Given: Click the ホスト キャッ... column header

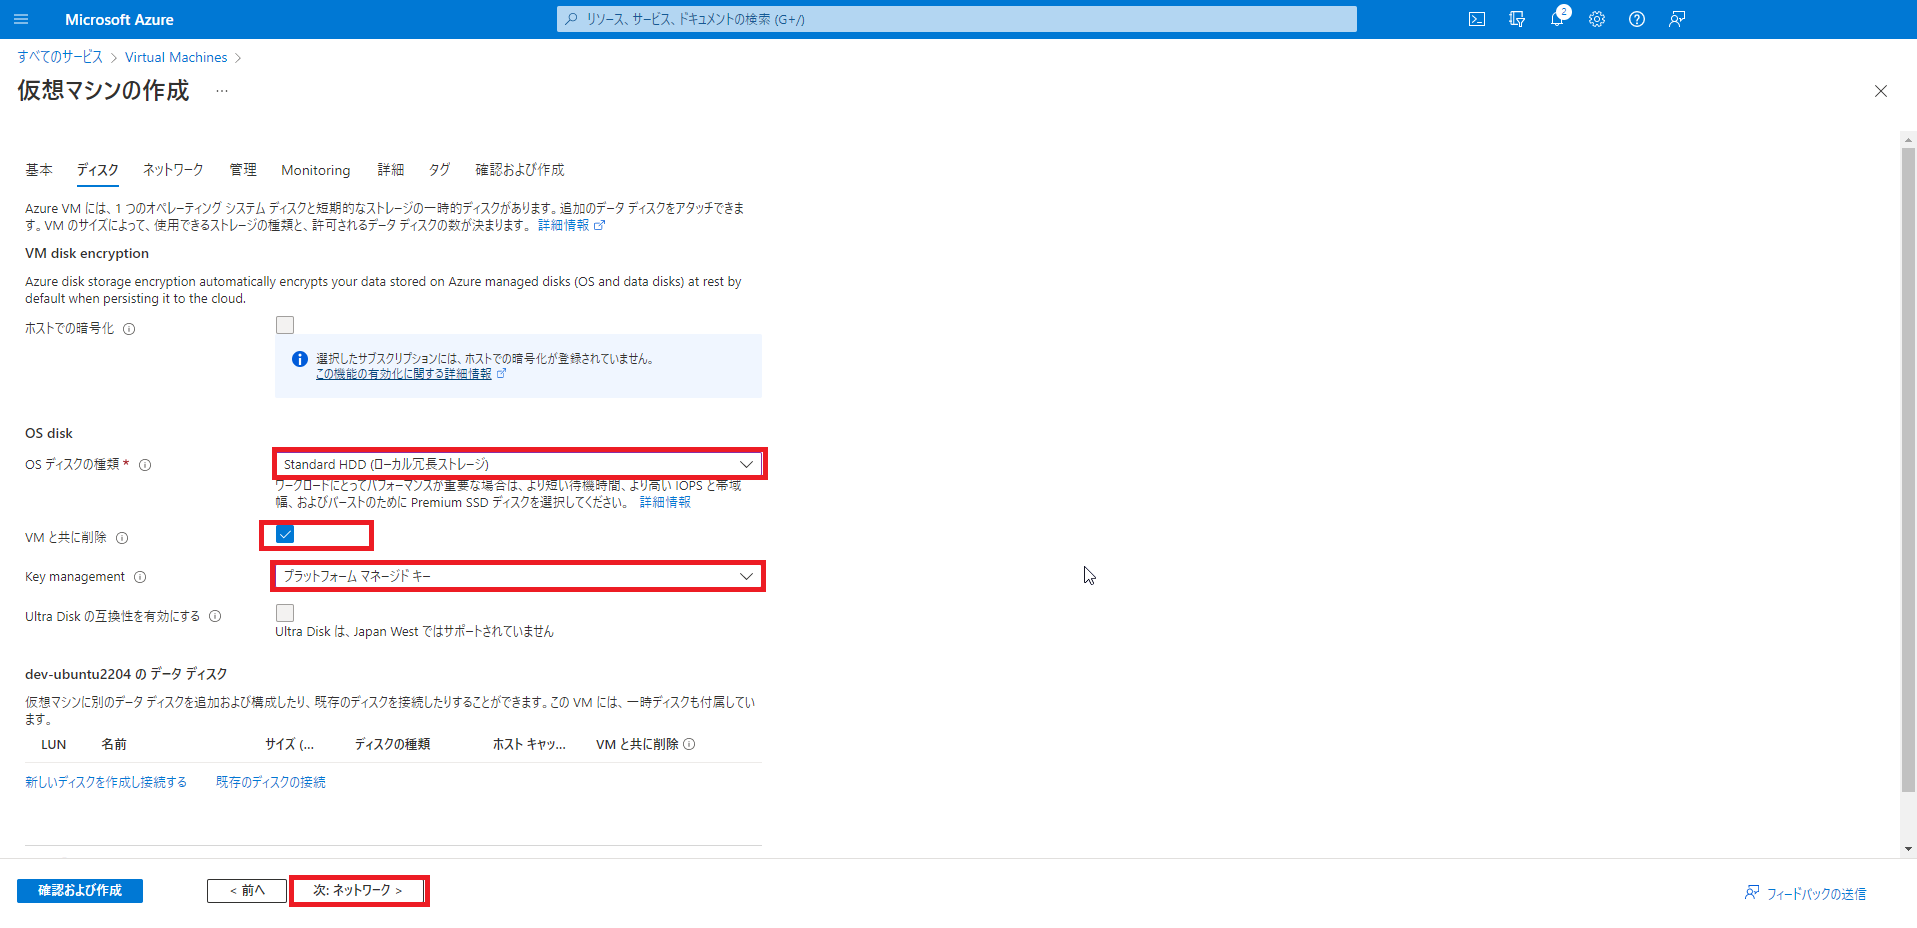Looking at the screenshot, I should click(529, 744).
